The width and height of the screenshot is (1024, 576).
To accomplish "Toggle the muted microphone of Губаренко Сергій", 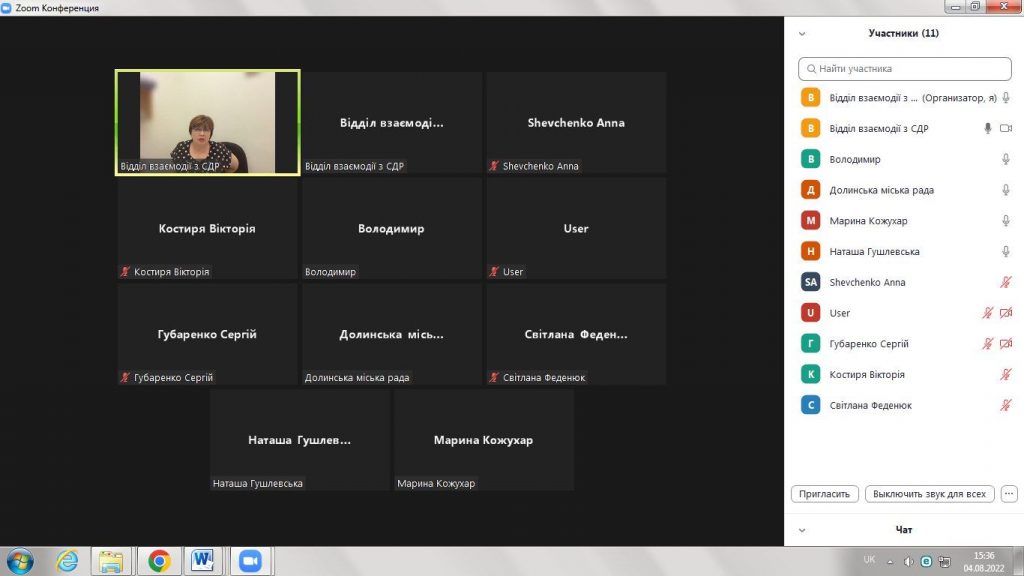I will (988, 344).
